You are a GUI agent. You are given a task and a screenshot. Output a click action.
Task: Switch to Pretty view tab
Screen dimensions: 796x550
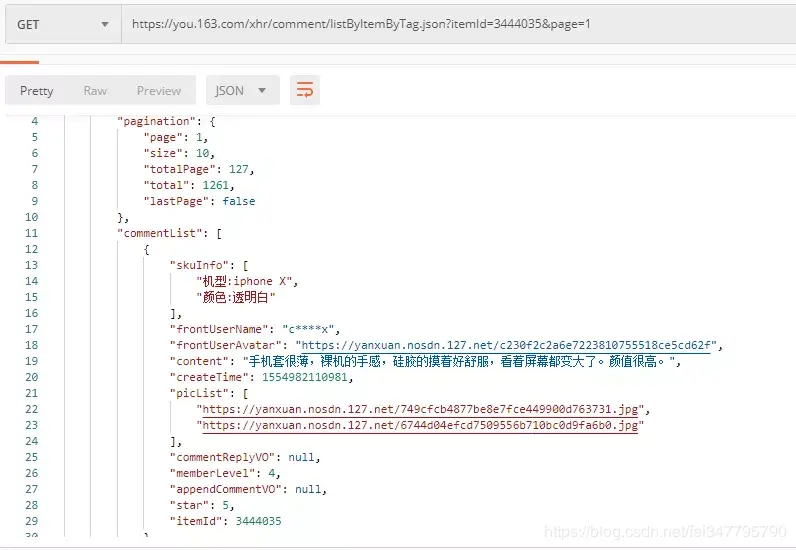(37, 91)
